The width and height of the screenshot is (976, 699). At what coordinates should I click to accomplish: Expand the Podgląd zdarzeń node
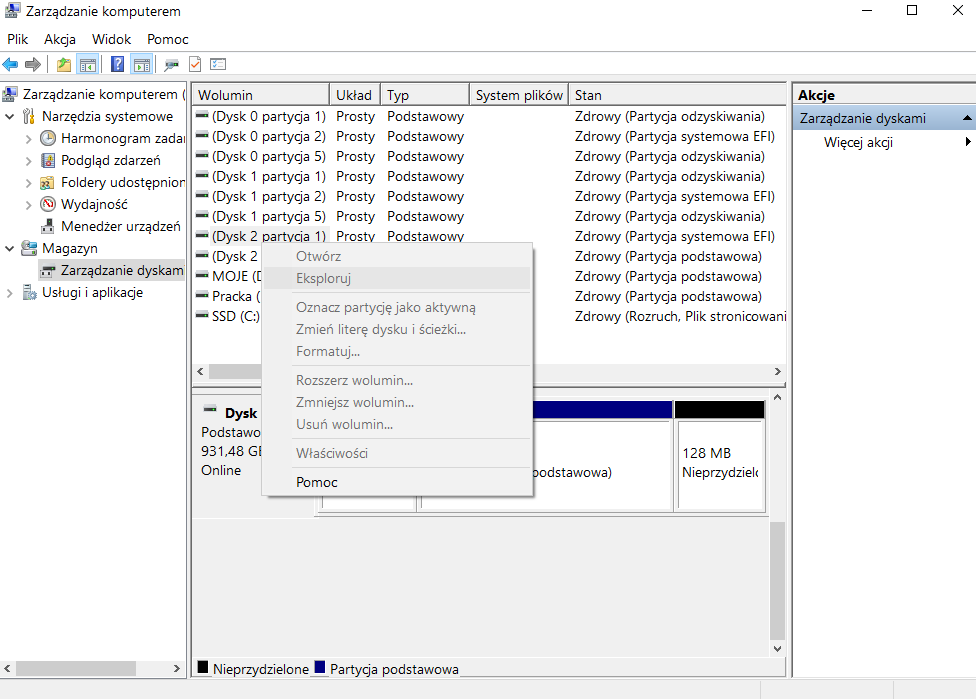click(28, 161)
